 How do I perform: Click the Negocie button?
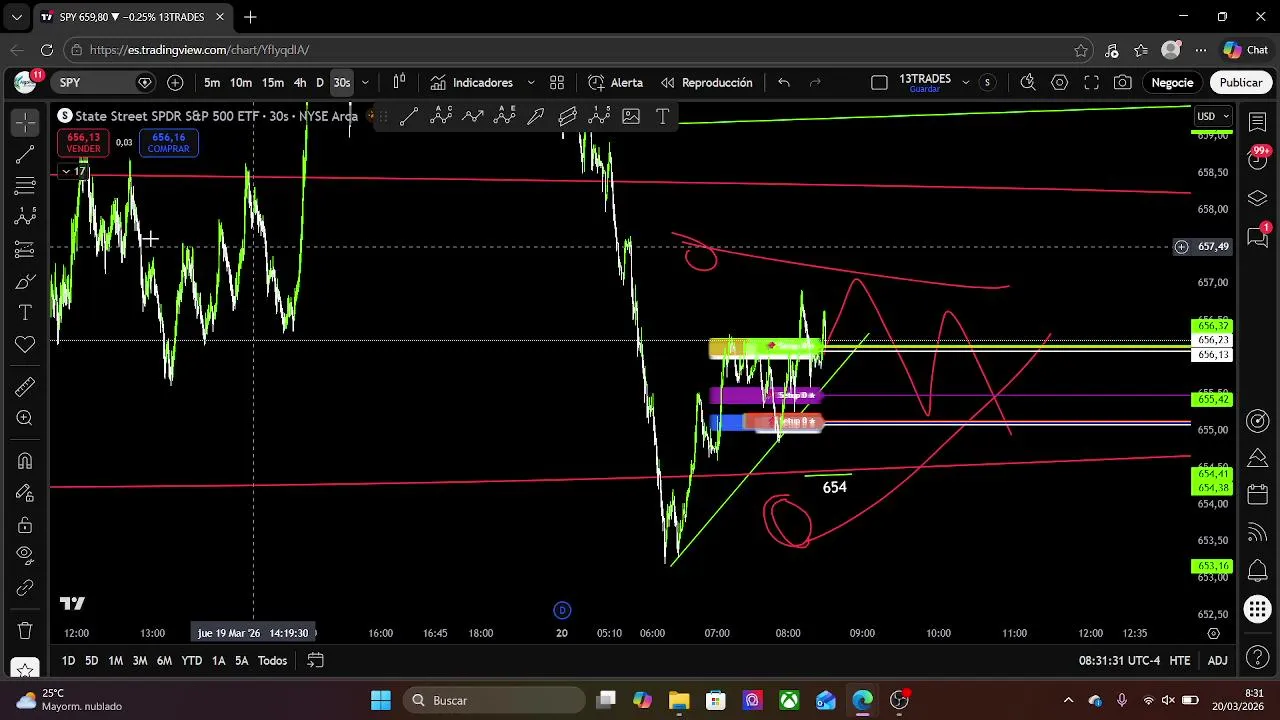(x=1172, y=83)
